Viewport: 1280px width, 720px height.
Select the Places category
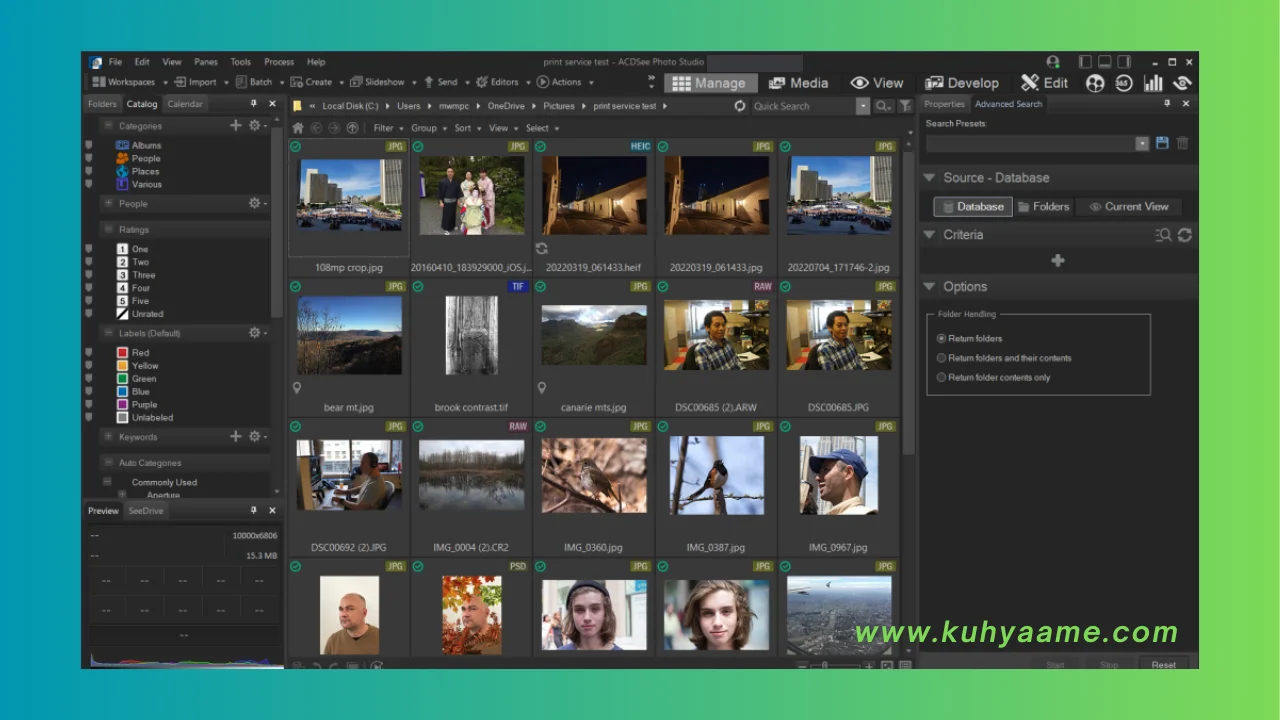click(137, 171)
